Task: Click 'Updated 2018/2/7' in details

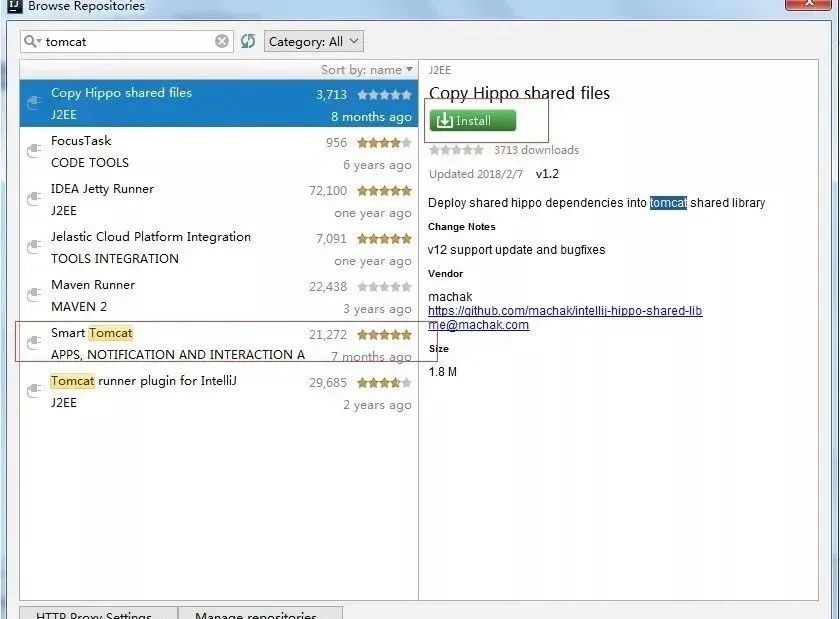Action: pos(476,174)
